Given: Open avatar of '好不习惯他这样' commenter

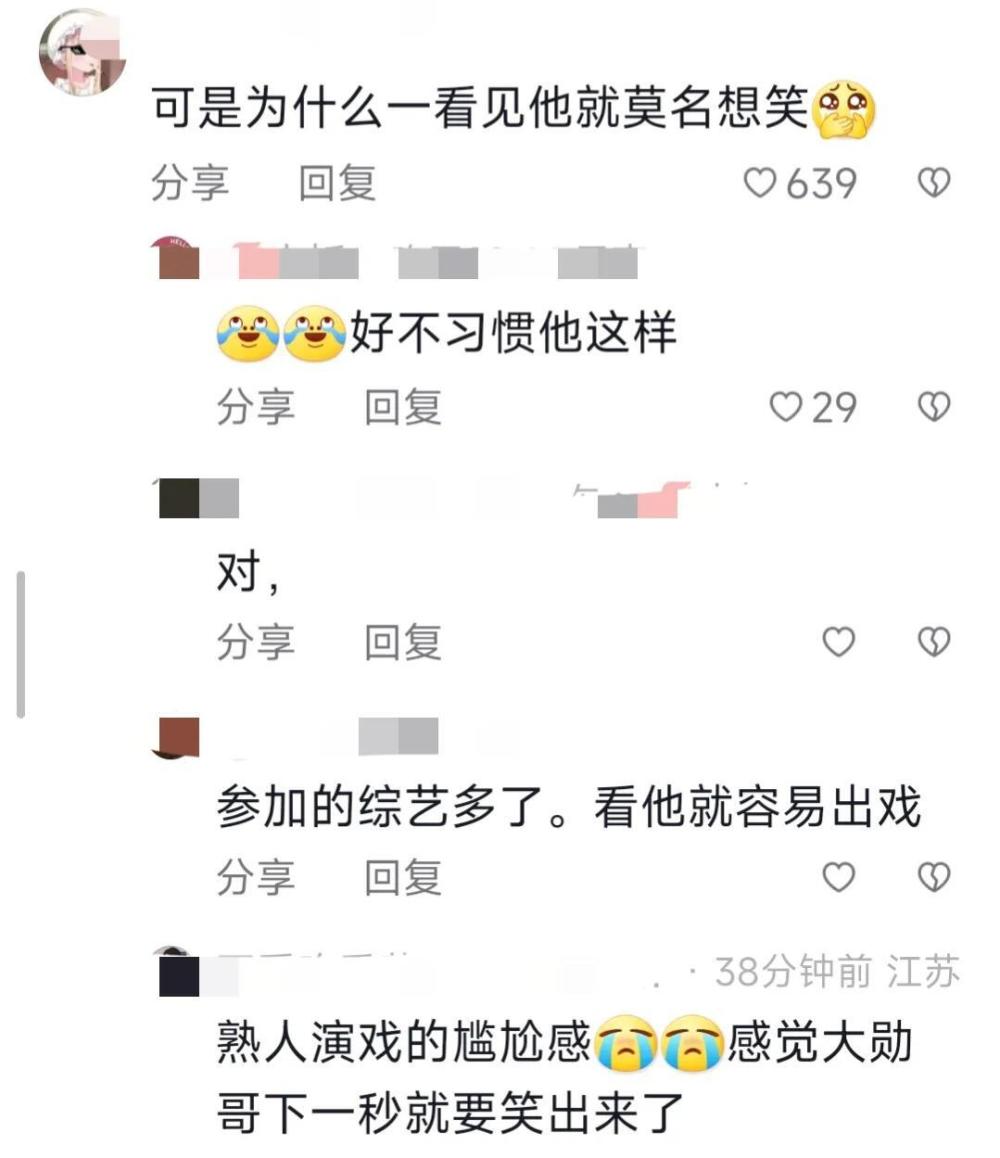Looking at the screenshot, I should [179, 258].
